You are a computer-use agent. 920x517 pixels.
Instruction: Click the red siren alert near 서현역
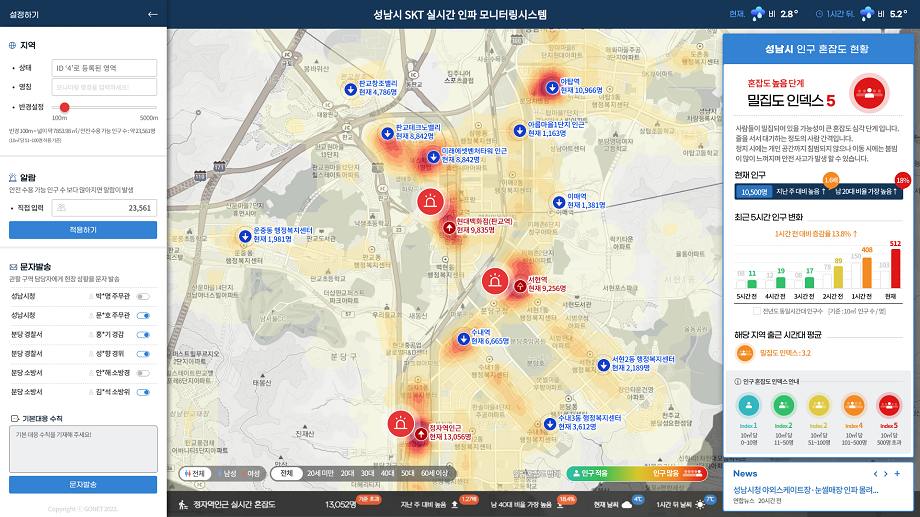coord(495,281)
